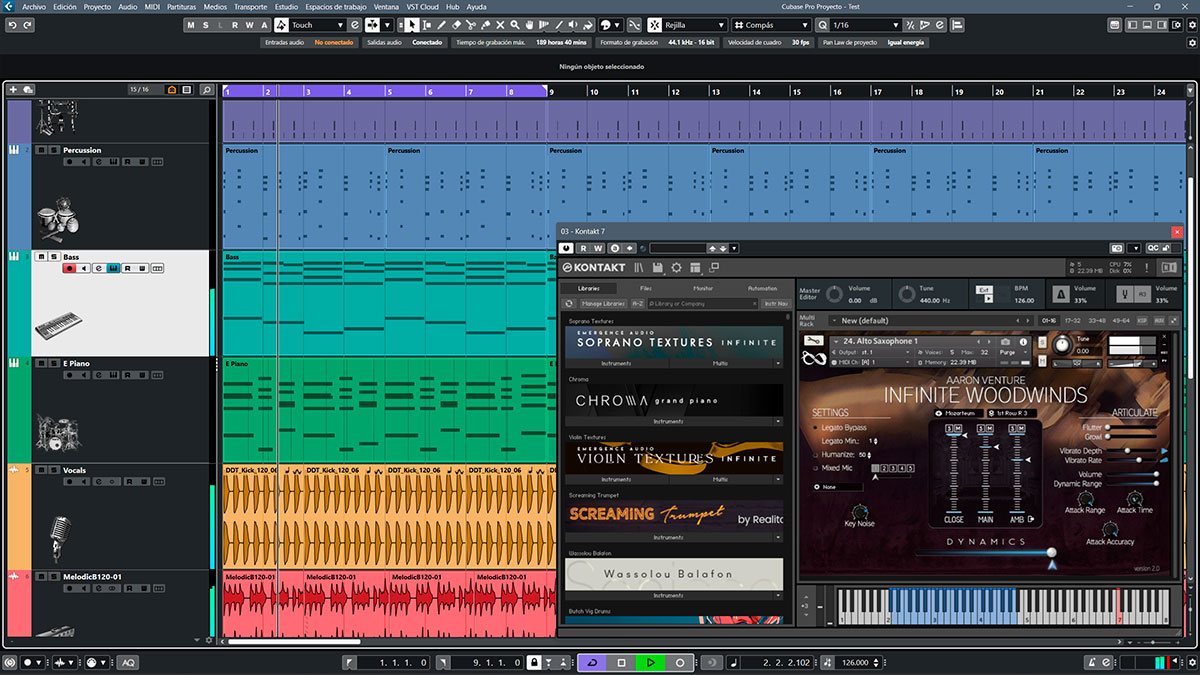Click the Instr Nav button
Image resolution: width=1200 pixels, height=675 pixels.
click(775, 303)
